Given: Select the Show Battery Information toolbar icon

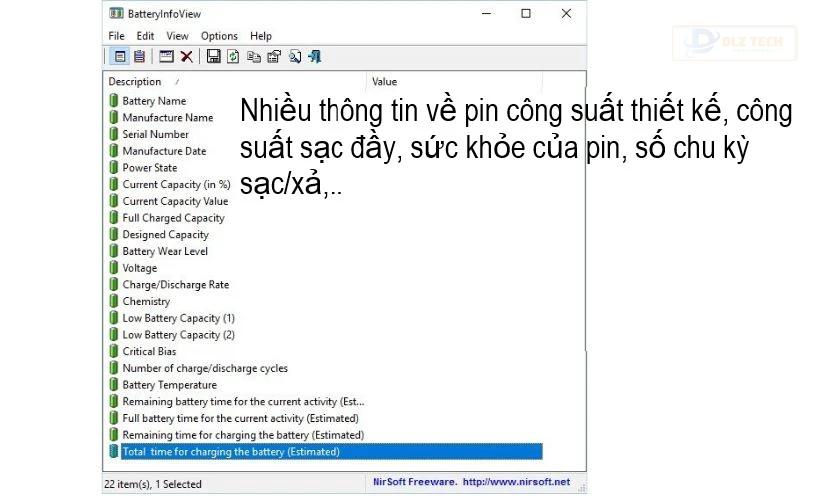Looking at the screenshot, I should click(120, 56).
